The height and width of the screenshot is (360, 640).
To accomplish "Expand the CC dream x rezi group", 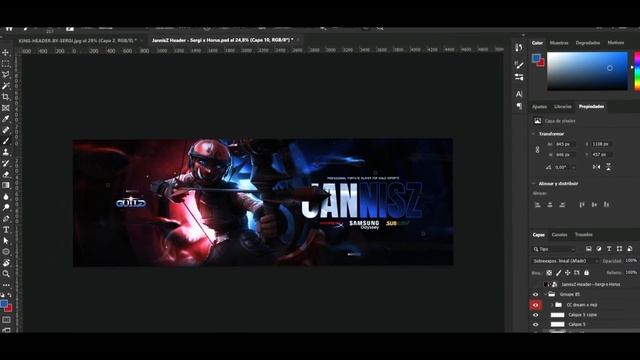I will [x=552, y=305].
